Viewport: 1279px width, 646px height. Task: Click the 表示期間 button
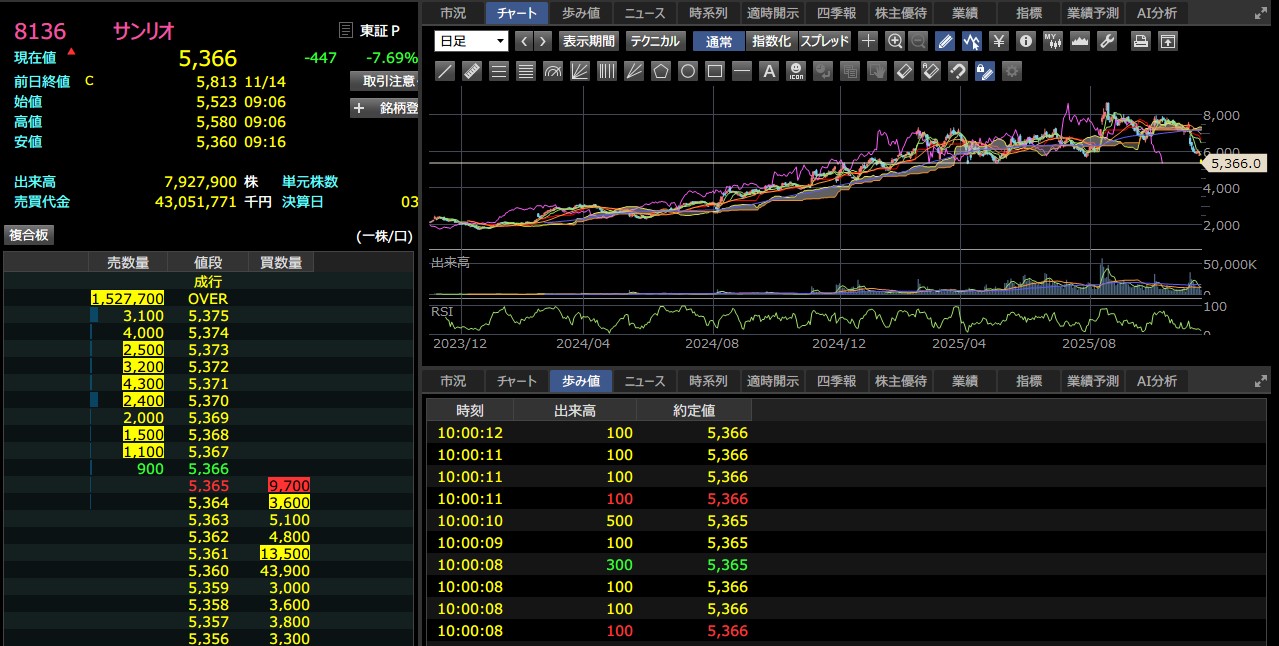tap(589, 41)
